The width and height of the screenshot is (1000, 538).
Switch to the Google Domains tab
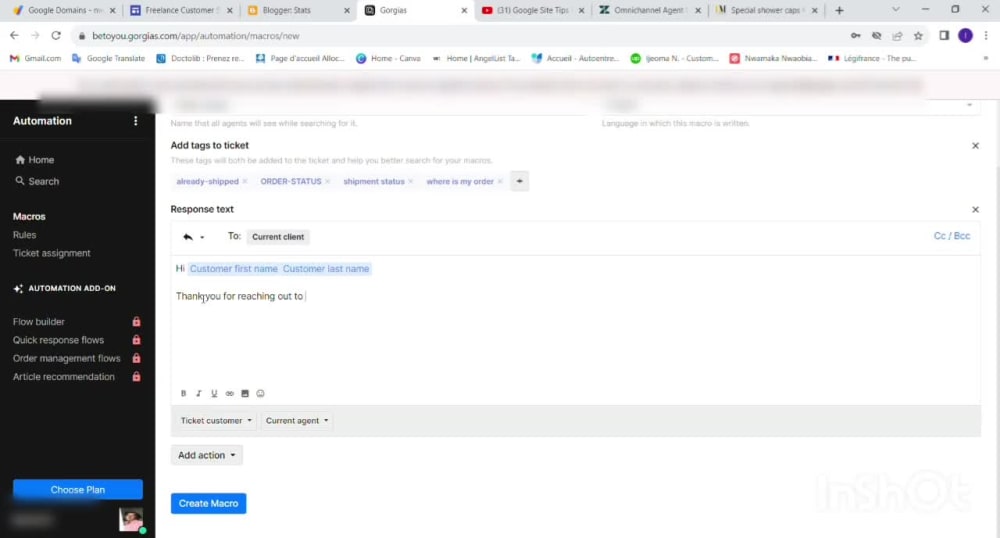(64, 10)
